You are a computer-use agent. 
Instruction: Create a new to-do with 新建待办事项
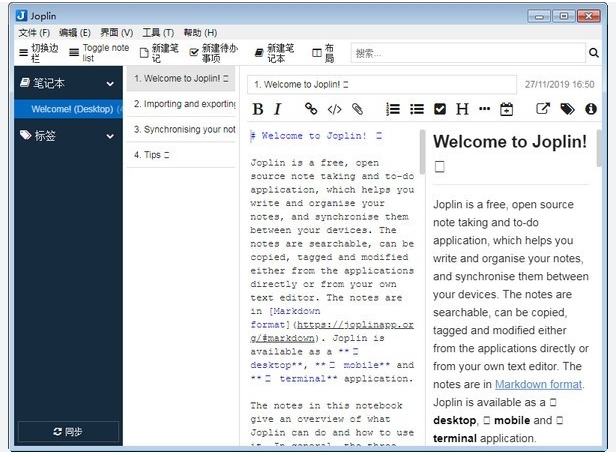point(214,53)
